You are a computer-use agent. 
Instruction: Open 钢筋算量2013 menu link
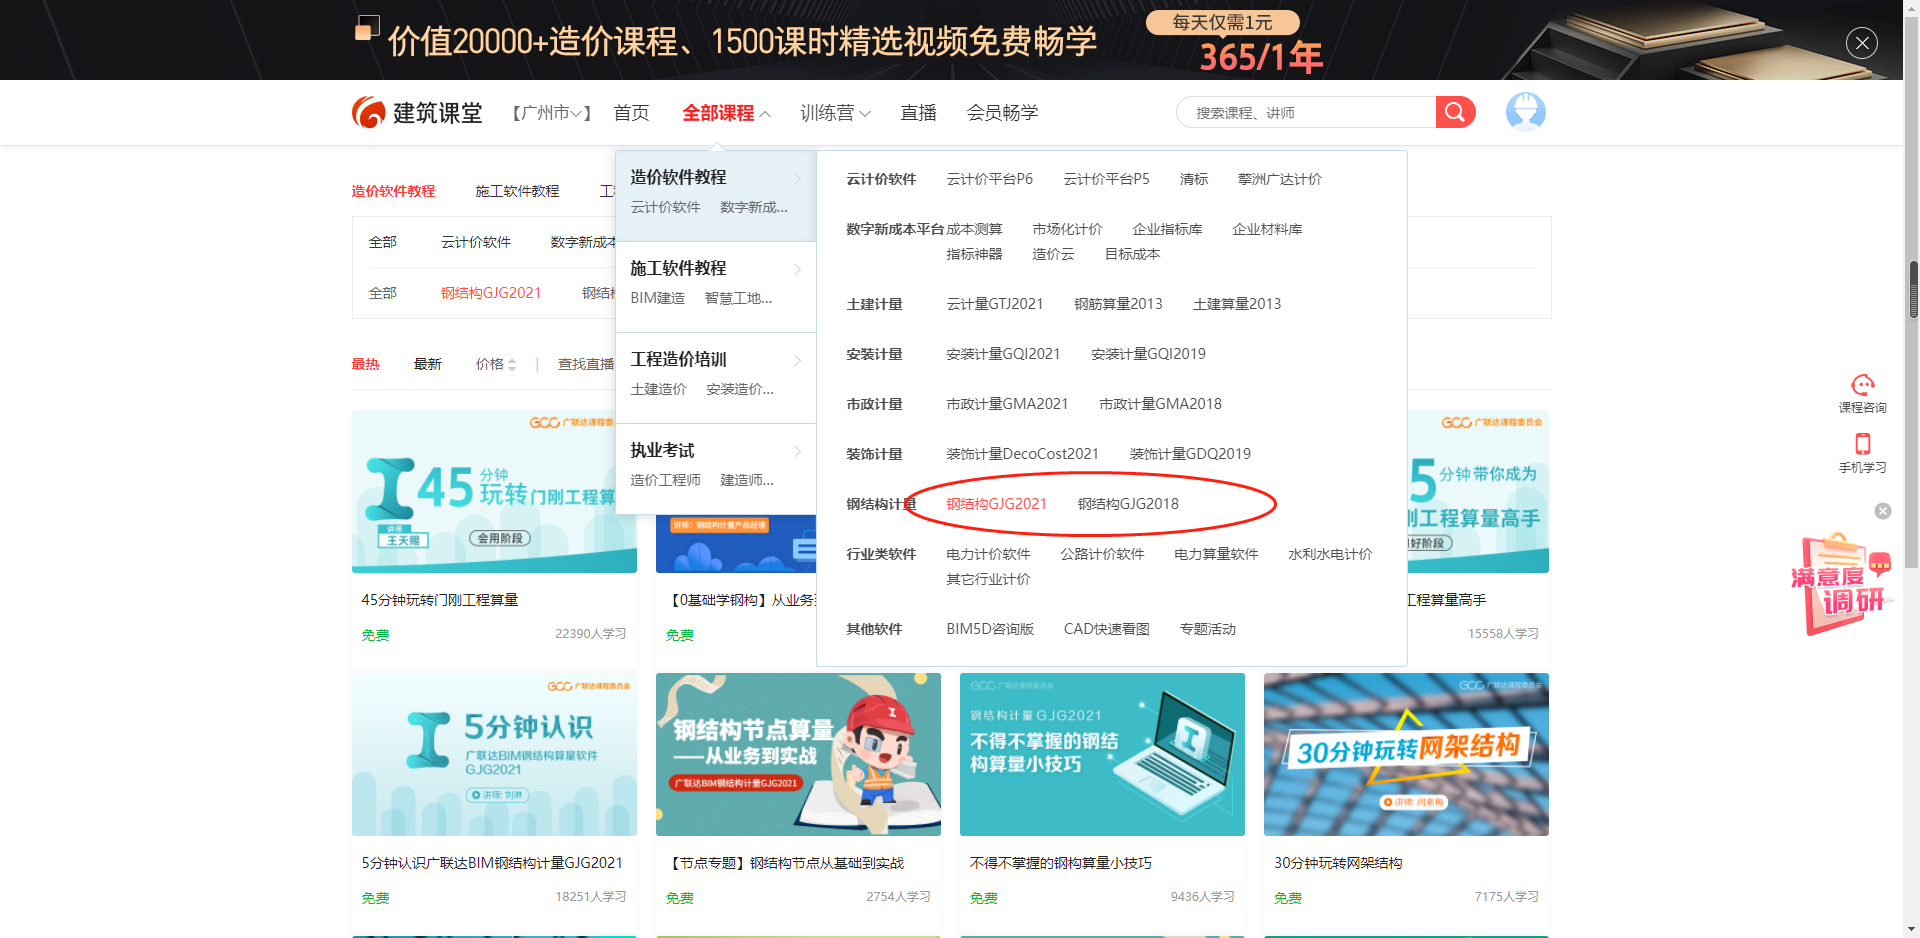pos(1118,304)
